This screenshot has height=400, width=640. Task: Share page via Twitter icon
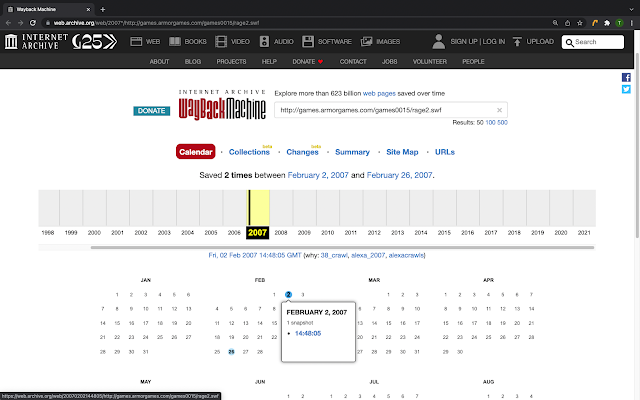(626, 89)
